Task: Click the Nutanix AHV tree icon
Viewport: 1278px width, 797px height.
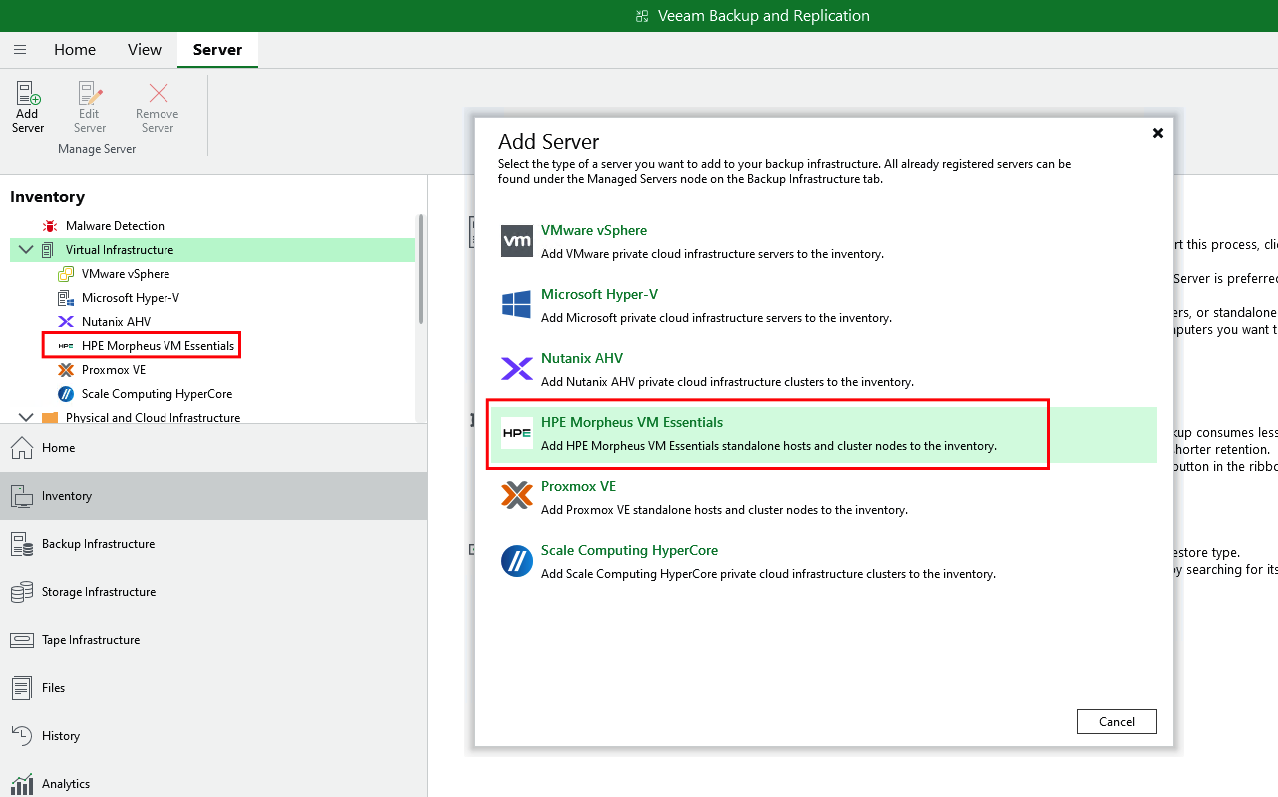Action: [x=66, y=322]
